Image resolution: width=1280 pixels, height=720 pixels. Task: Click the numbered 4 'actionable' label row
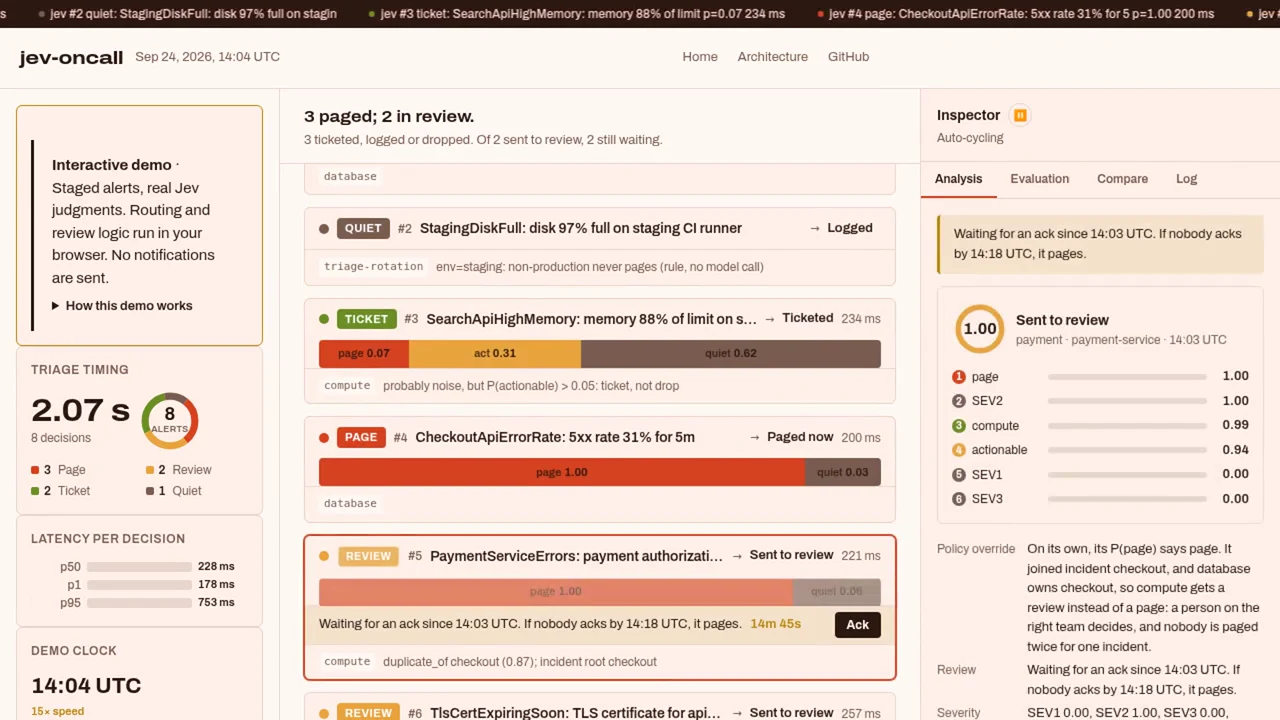[1100, 450]
